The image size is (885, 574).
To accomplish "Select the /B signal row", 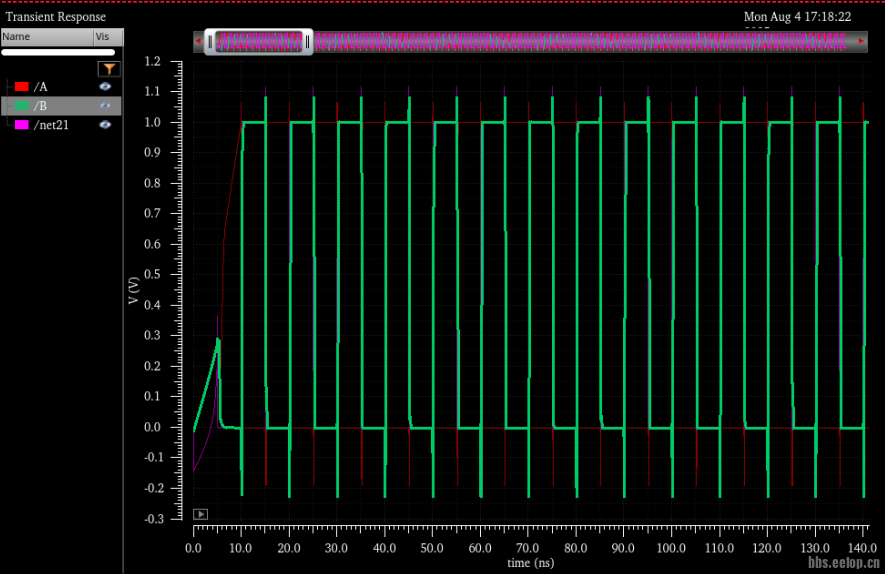I will 61,106.
